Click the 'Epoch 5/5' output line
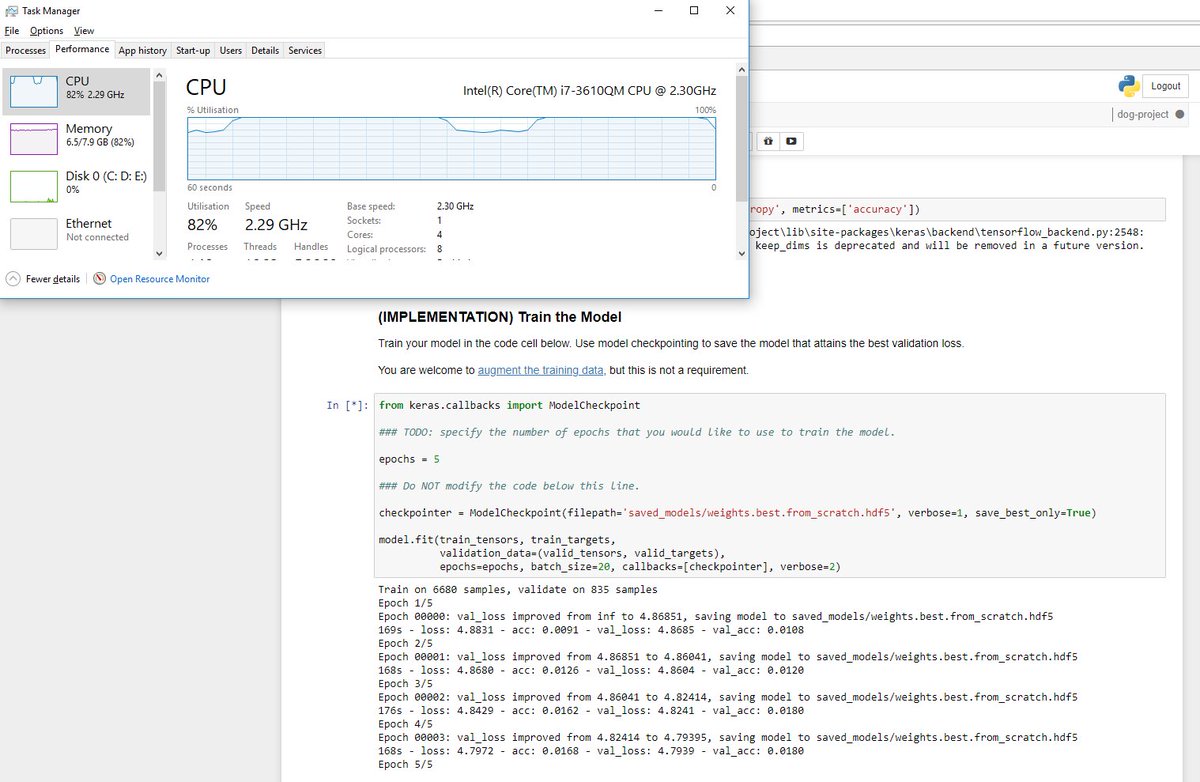Screen dimensions: 1200x782 click(407, 765)
